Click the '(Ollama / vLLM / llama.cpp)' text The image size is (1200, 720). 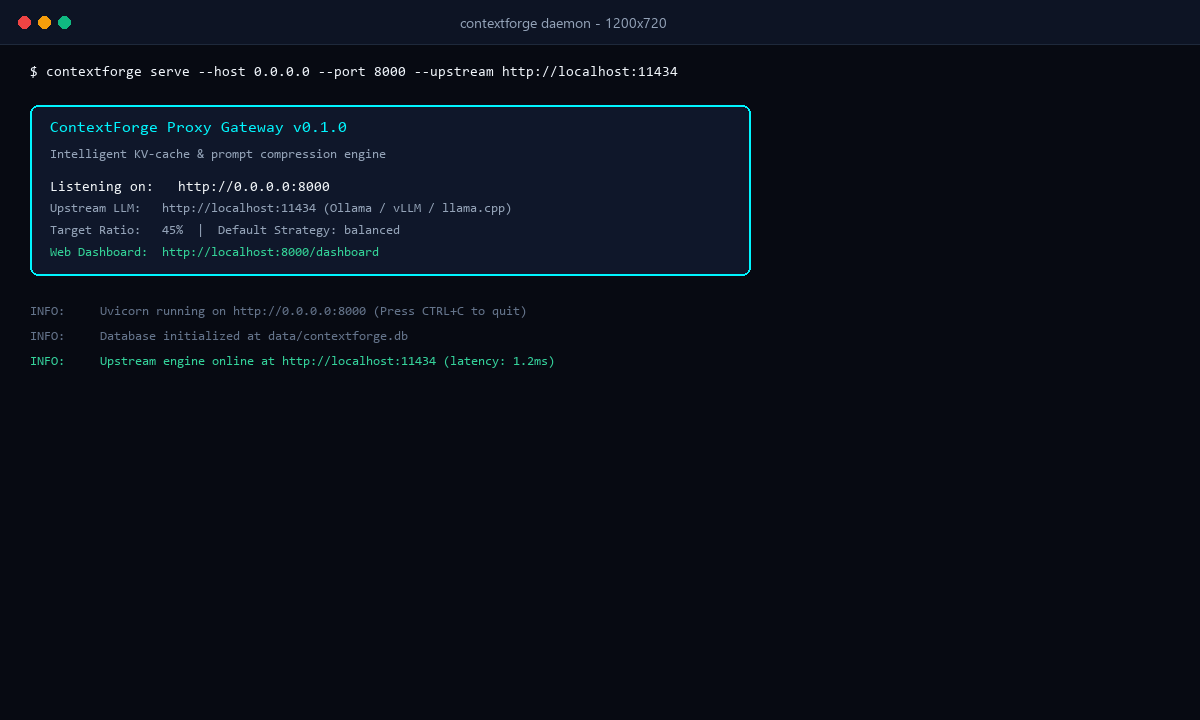(418, 208)
